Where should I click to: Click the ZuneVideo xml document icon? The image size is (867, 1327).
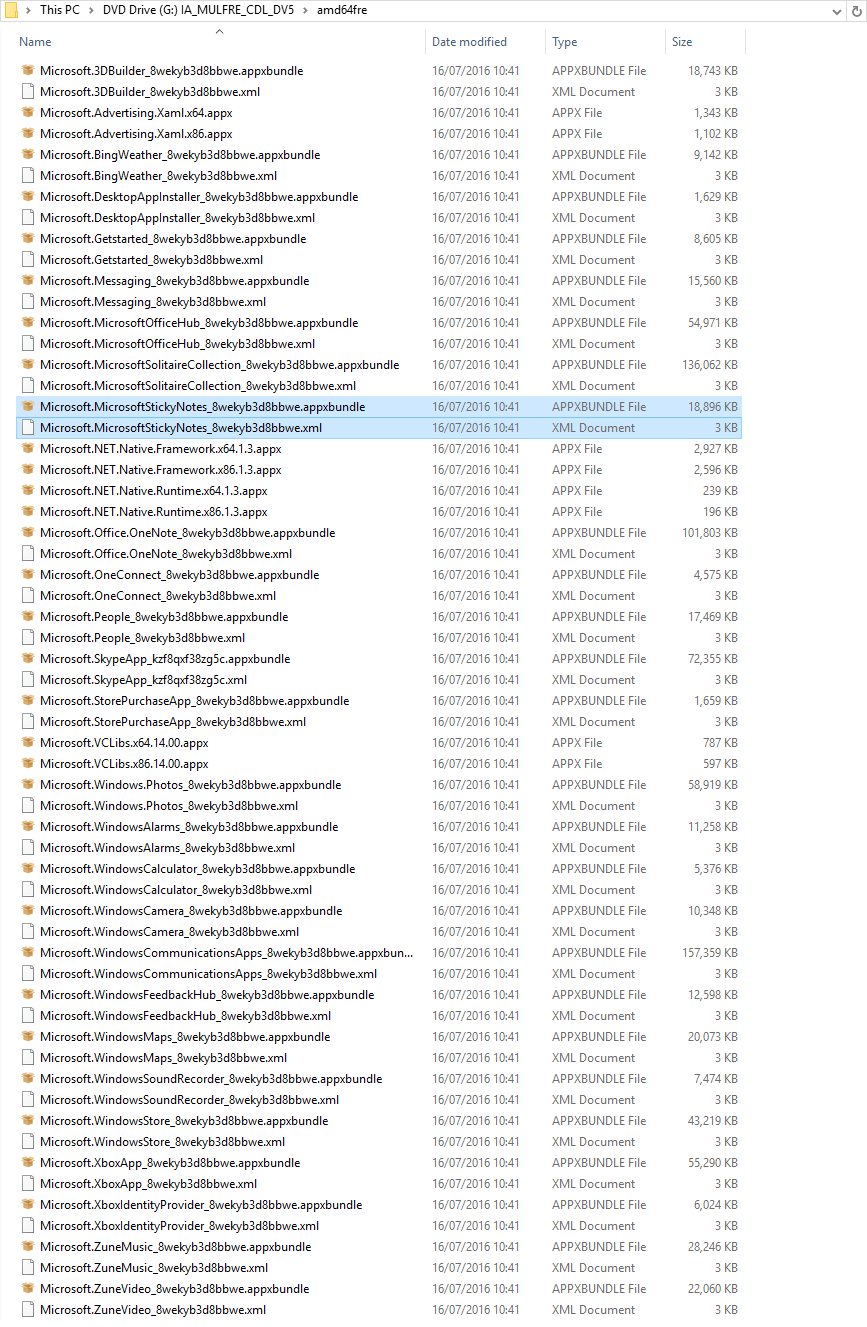point(28,1310)
